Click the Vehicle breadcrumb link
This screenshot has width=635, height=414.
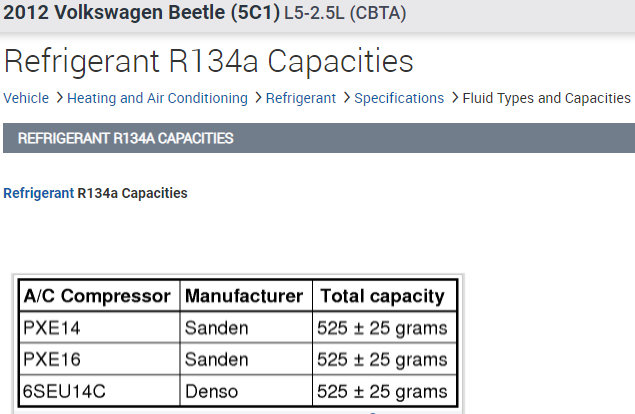26,98
